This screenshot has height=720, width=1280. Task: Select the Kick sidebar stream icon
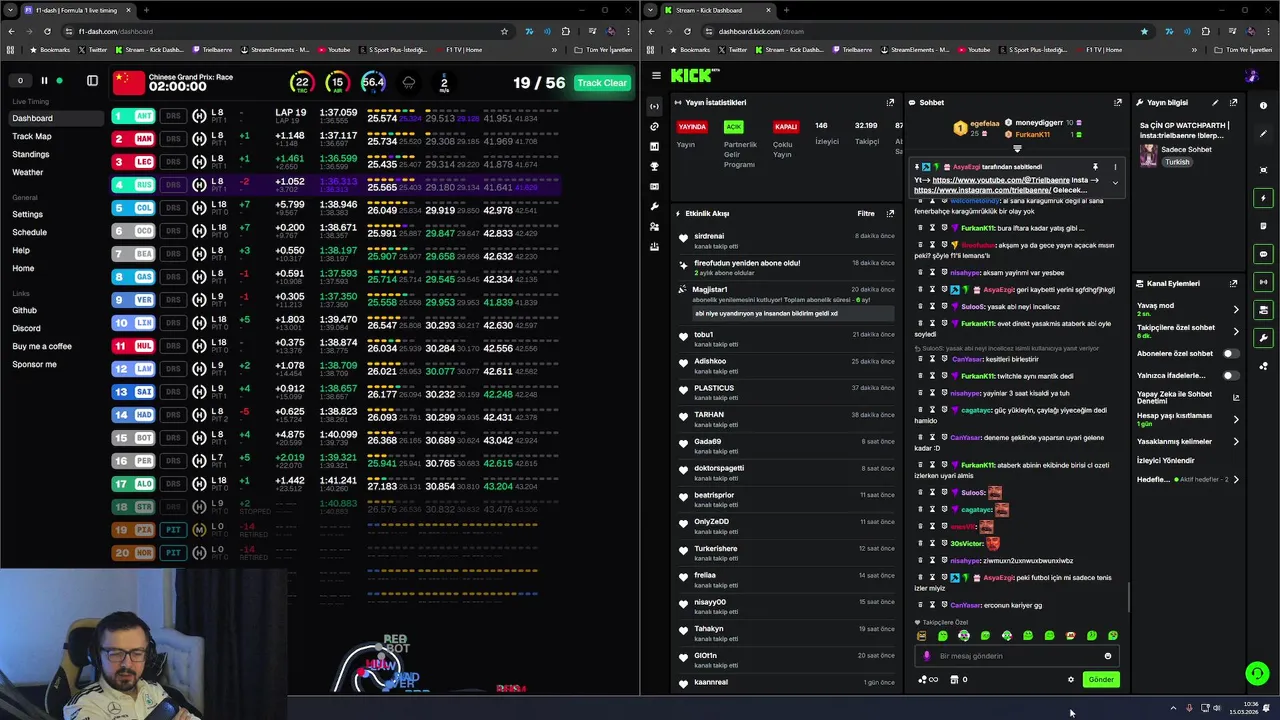tap(654, 106)
